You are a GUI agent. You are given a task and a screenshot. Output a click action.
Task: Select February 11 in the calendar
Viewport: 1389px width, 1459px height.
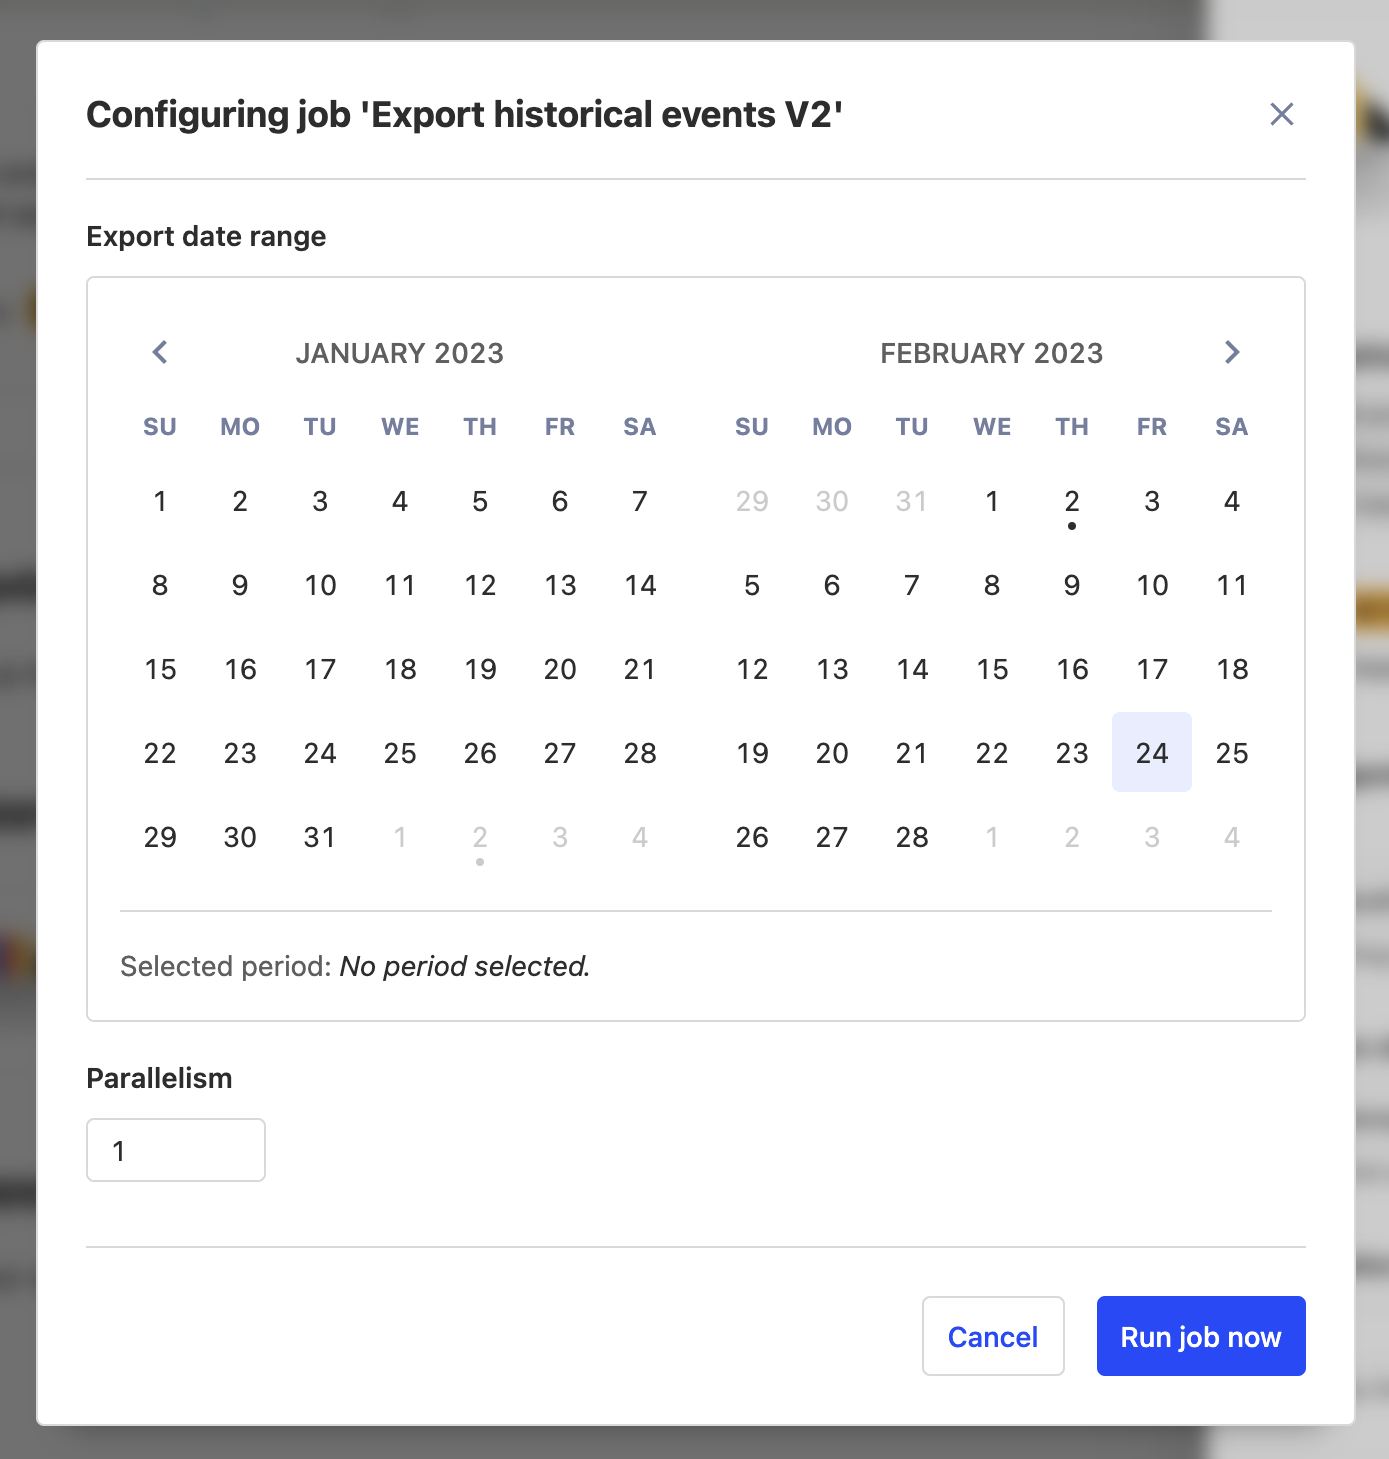(1232, 585)
